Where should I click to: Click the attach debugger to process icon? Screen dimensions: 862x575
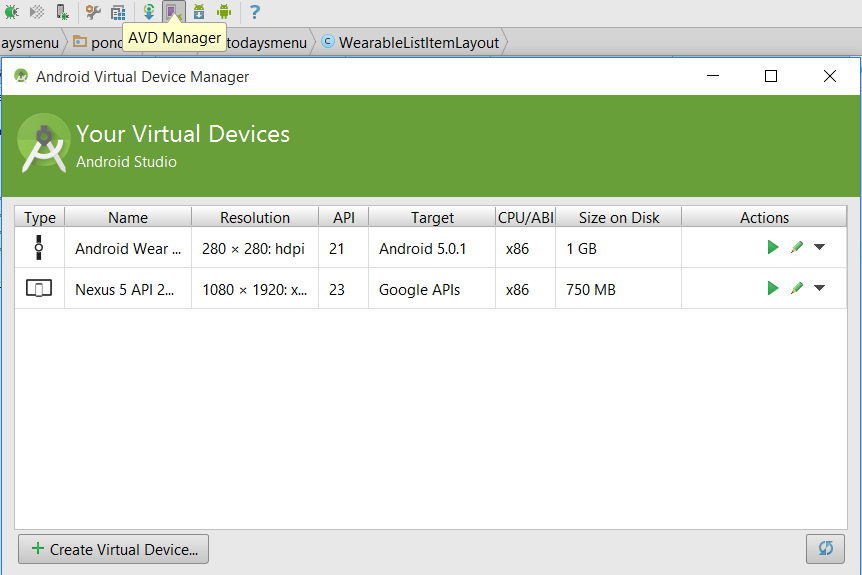coord(62,12)
